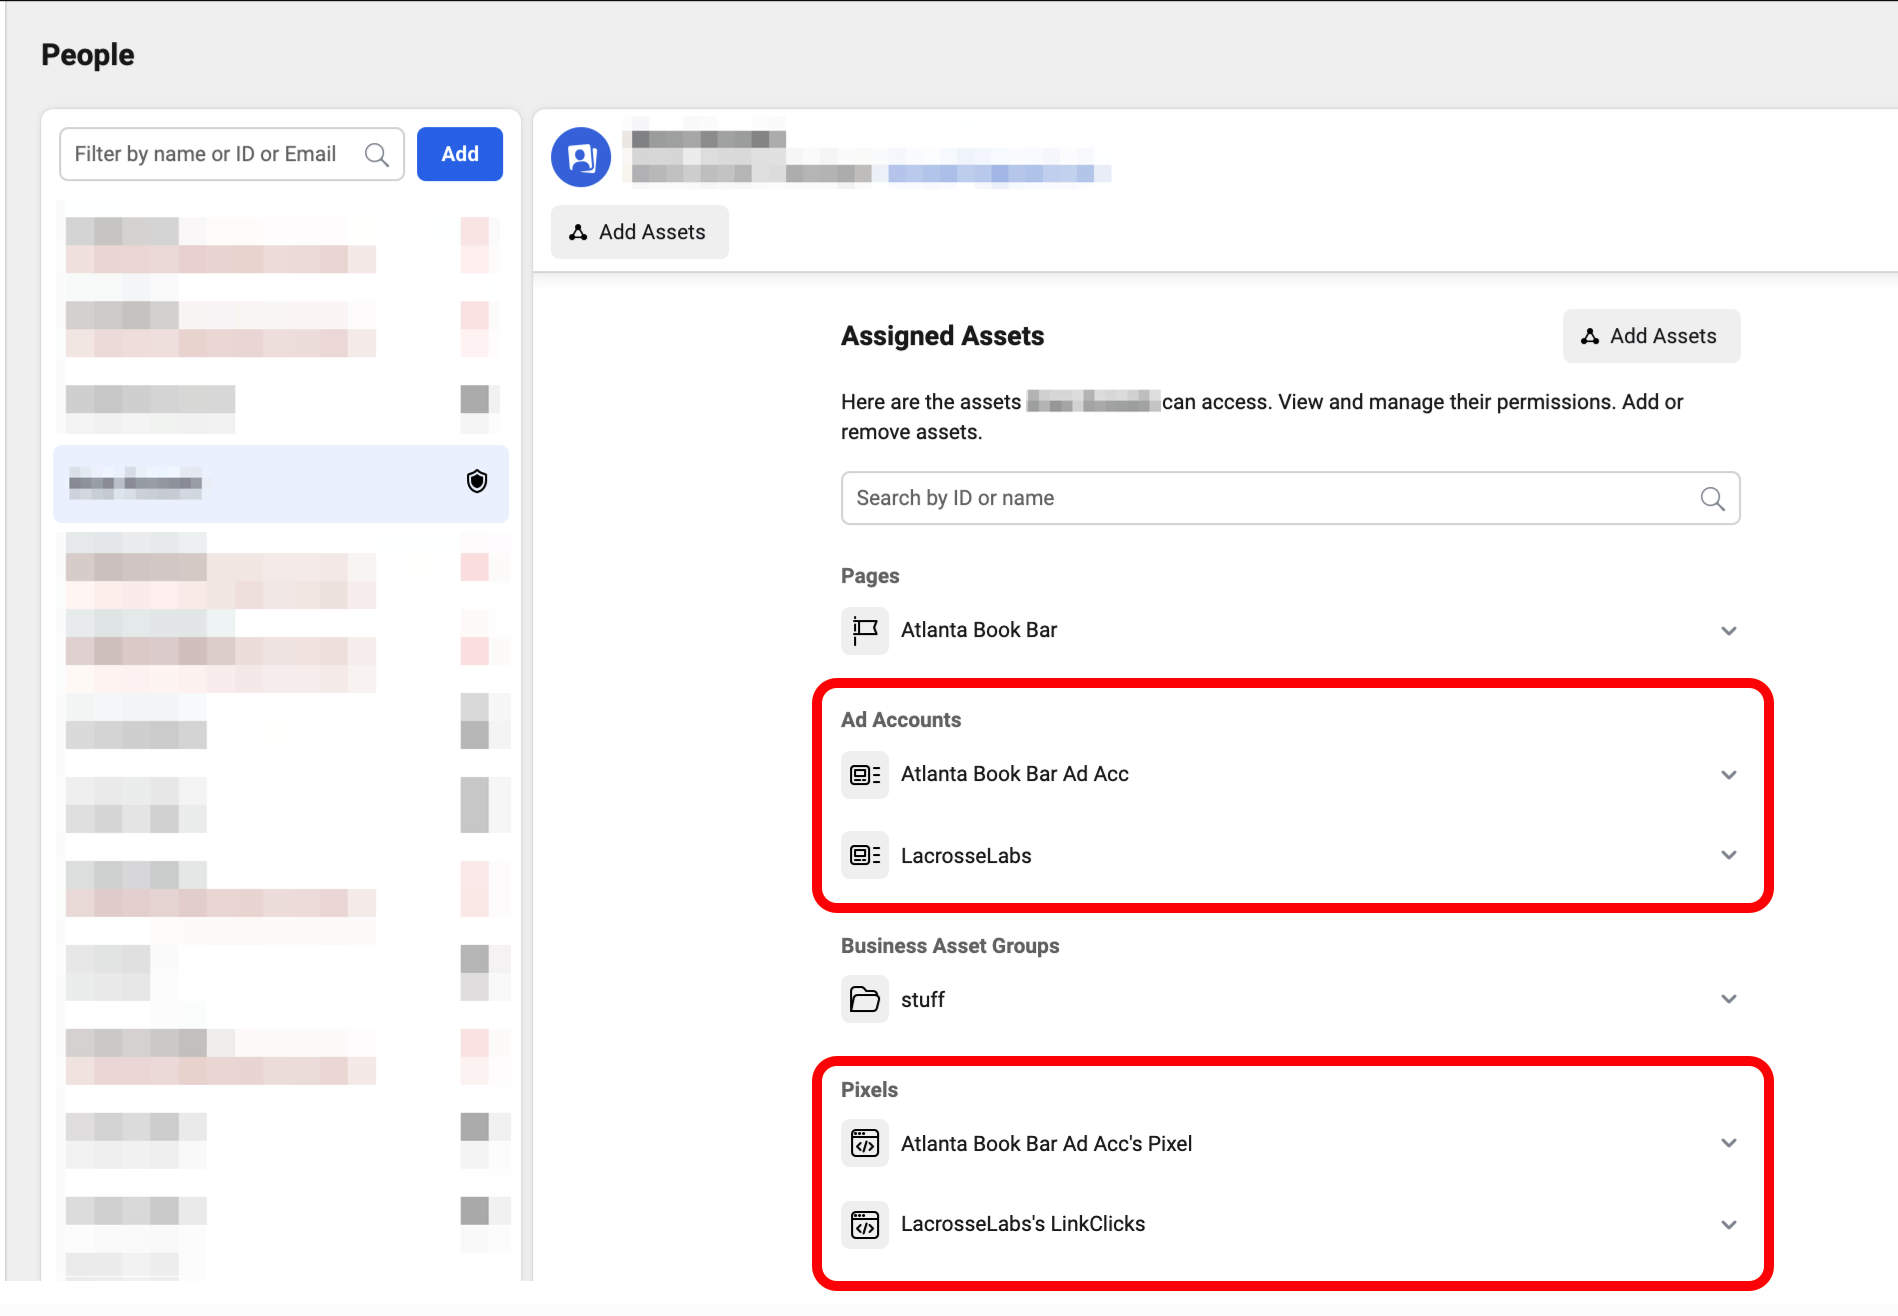The height and width of the screenshot is (1316, 1898).
Task: Click the admin shield icon on selected person
Action: click(477, 482)
